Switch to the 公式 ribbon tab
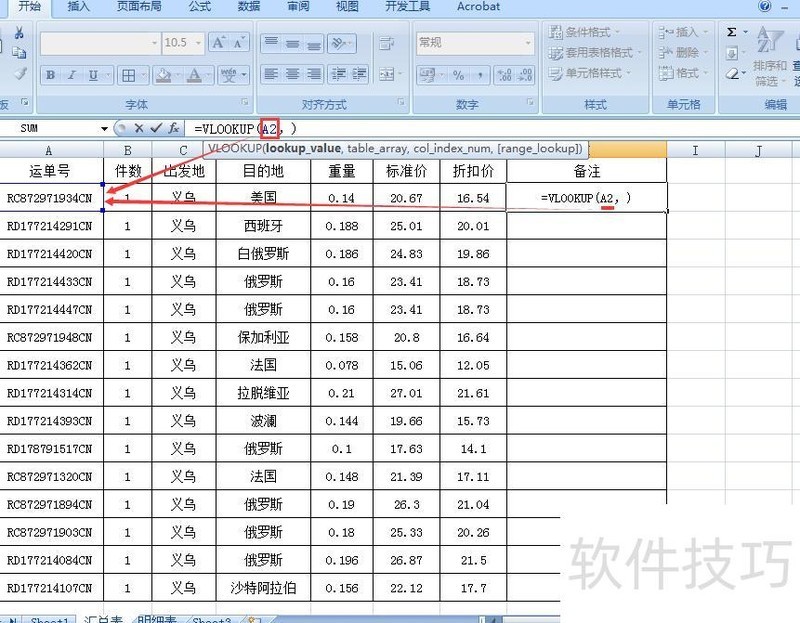Screen dimensions: 800x623 [x=198, y=7]
